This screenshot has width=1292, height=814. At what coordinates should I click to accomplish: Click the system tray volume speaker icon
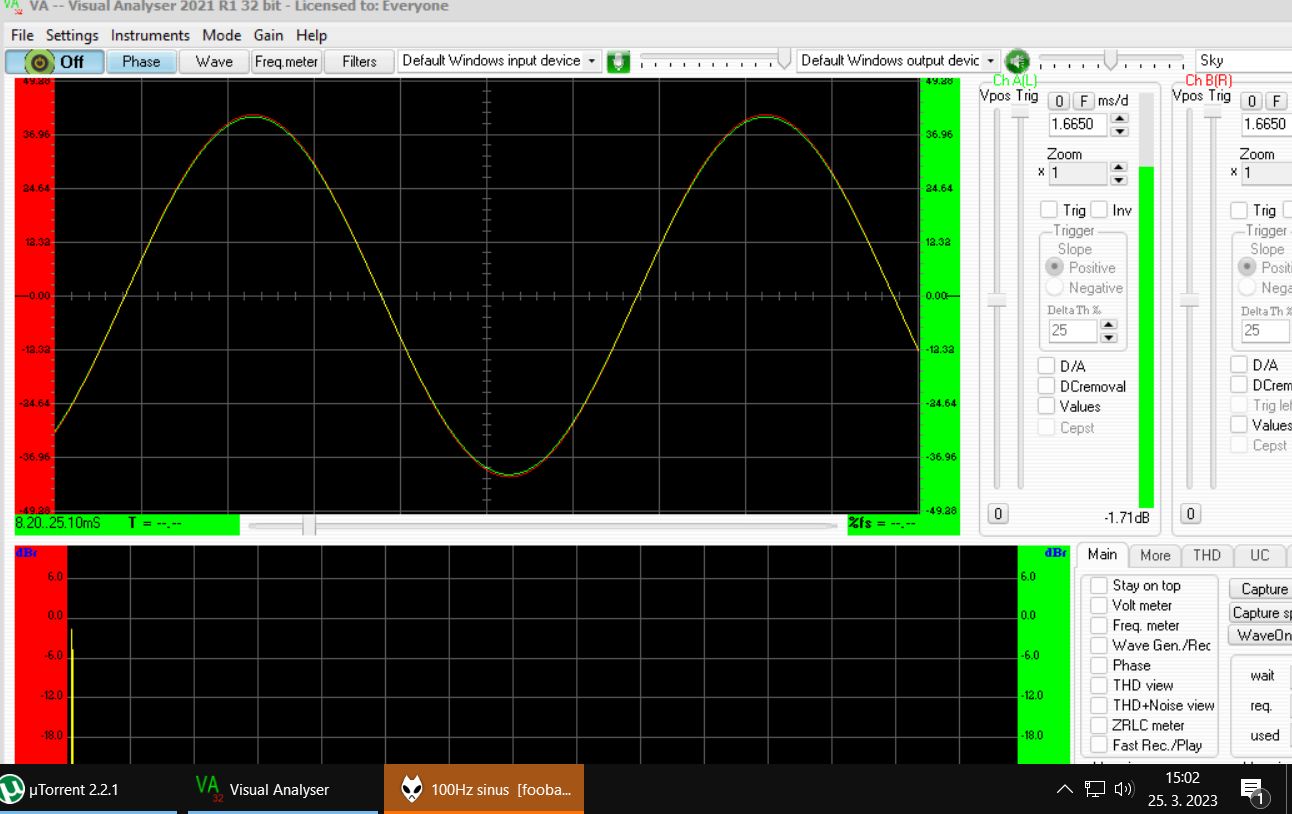coord(1124,789)
